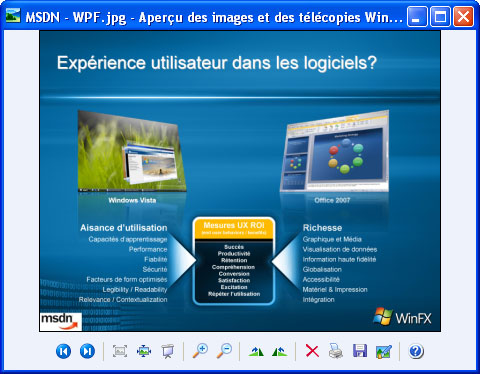Click the Office 2007 screenshot thumbnail

tap(334, 152)
